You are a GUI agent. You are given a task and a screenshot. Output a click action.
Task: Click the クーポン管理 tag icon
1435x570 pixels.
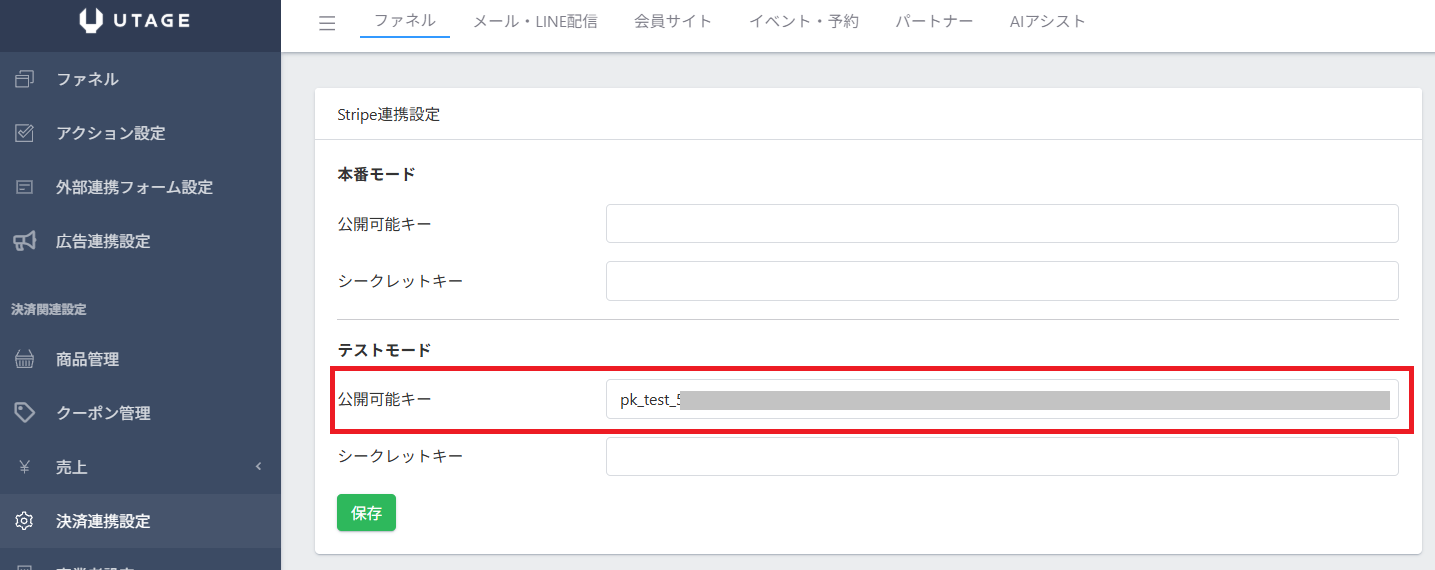pos(25,413)
